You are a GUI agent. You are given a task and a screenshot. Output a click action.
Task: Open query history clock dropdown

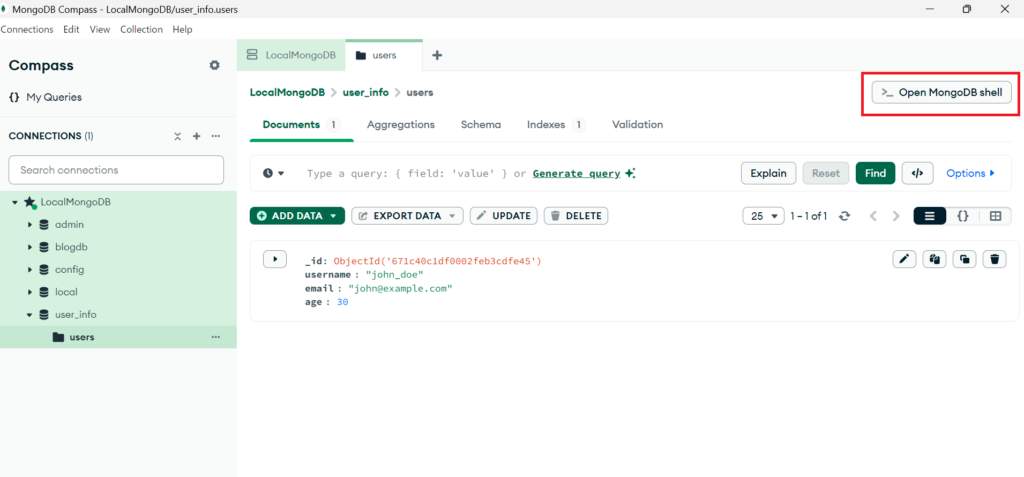click(274, 173)
